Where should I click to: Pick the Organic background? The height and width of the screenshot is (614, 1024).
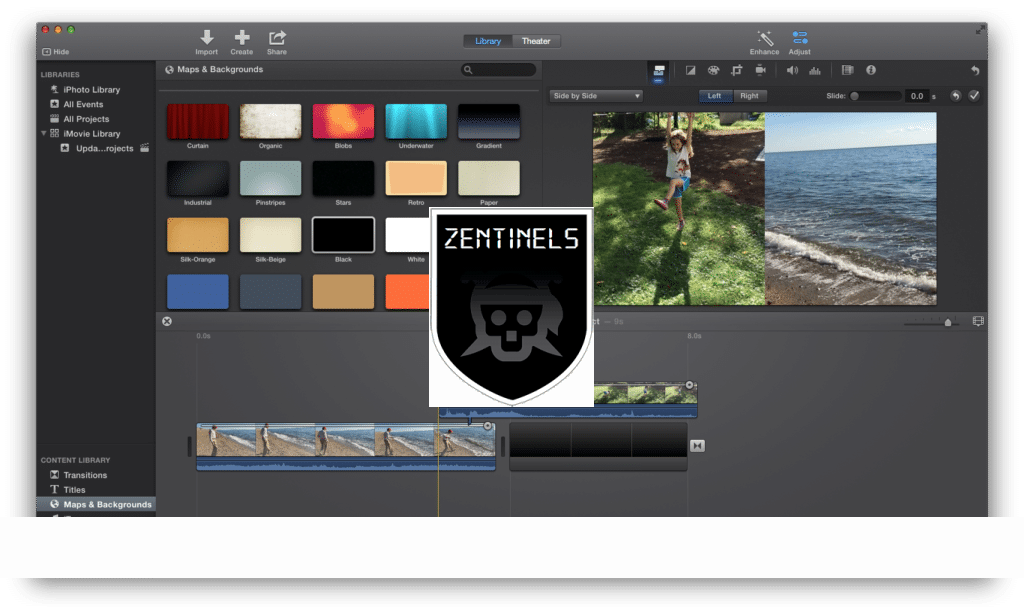pyautogui.click(x=270, y=121)
